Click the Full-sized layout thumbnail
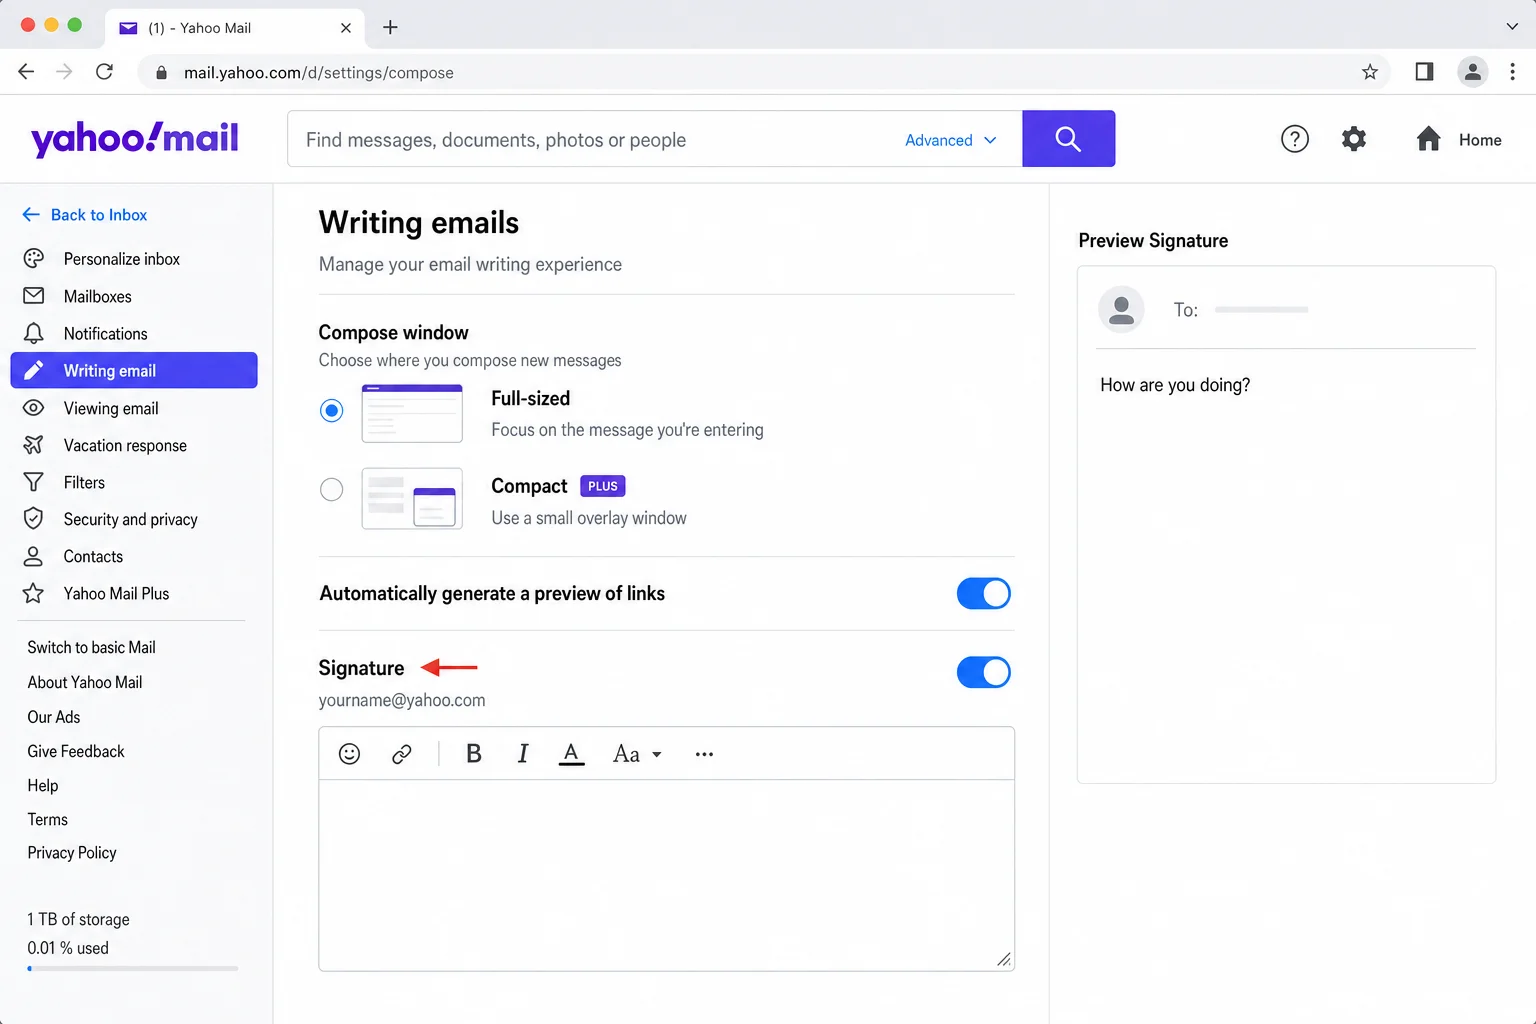Screen dimensions: 1536x1024 pos(412,413)
